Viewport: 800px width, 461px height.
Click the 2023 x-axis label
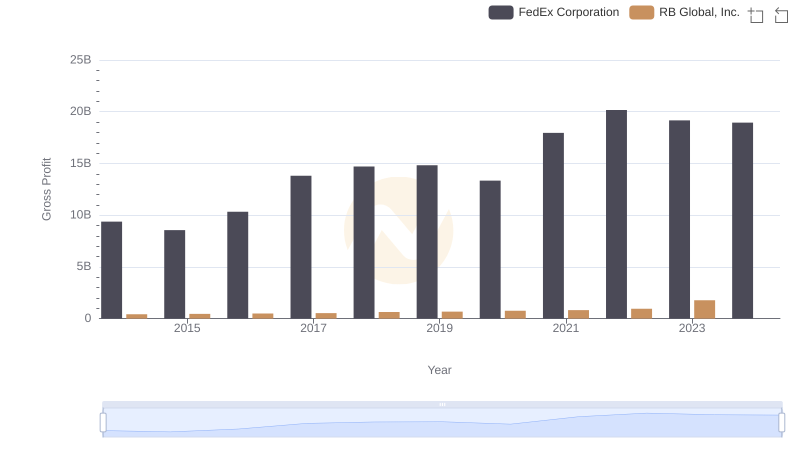pyautogui.click(x=692, y=328)
